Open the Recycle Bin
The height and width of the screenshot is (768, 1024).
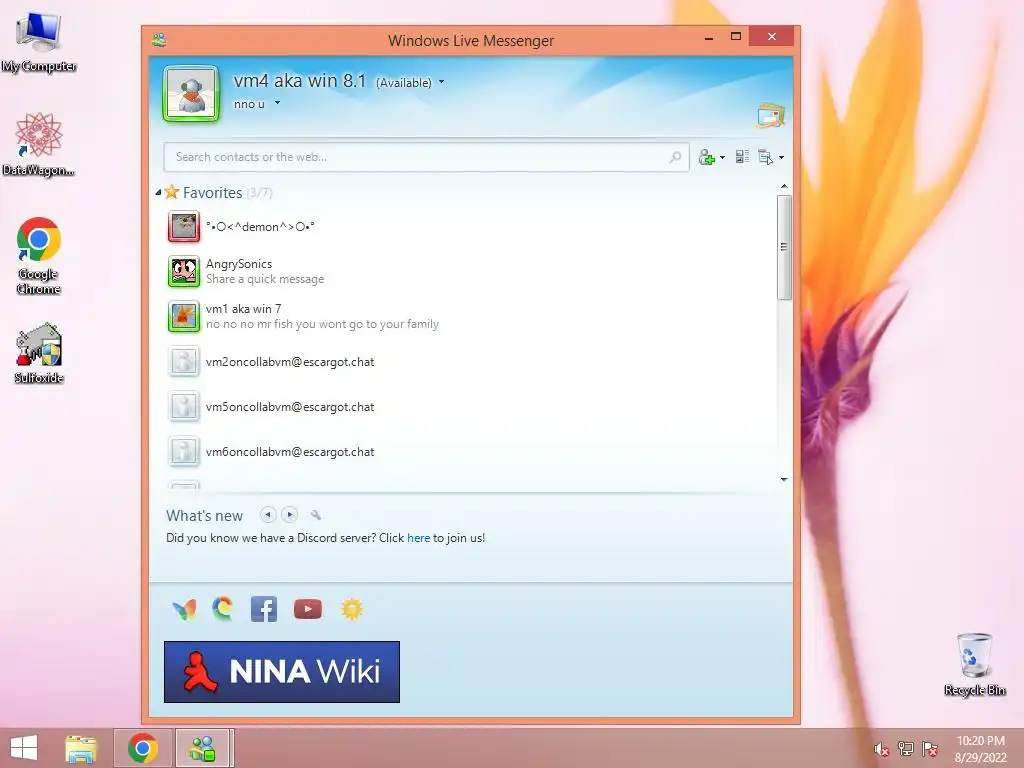click(974, 665)
